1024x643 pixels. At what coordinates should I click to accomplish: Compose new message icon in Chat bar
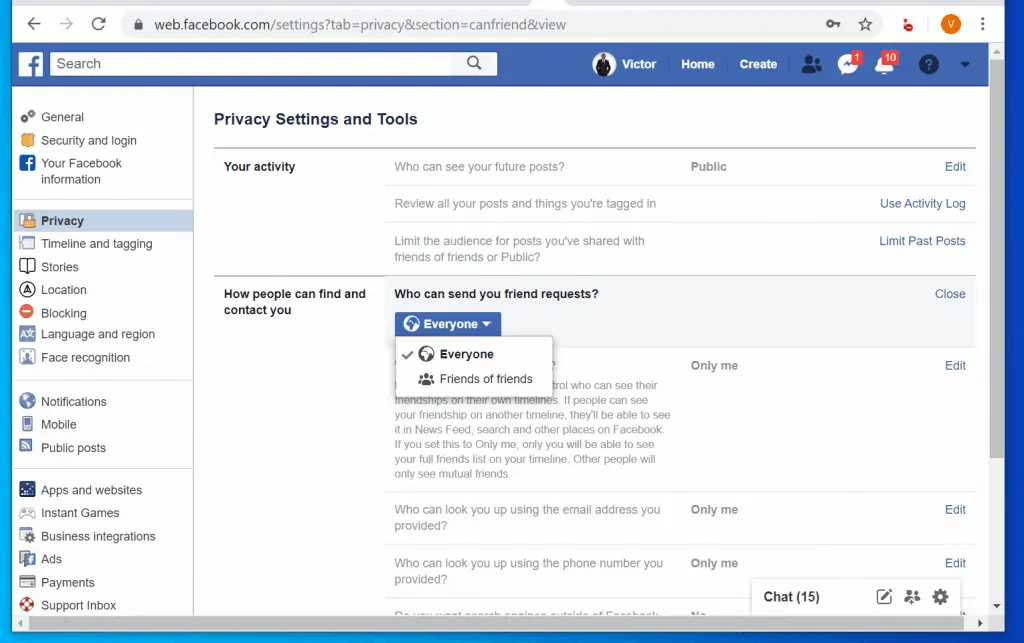(884, 596)
